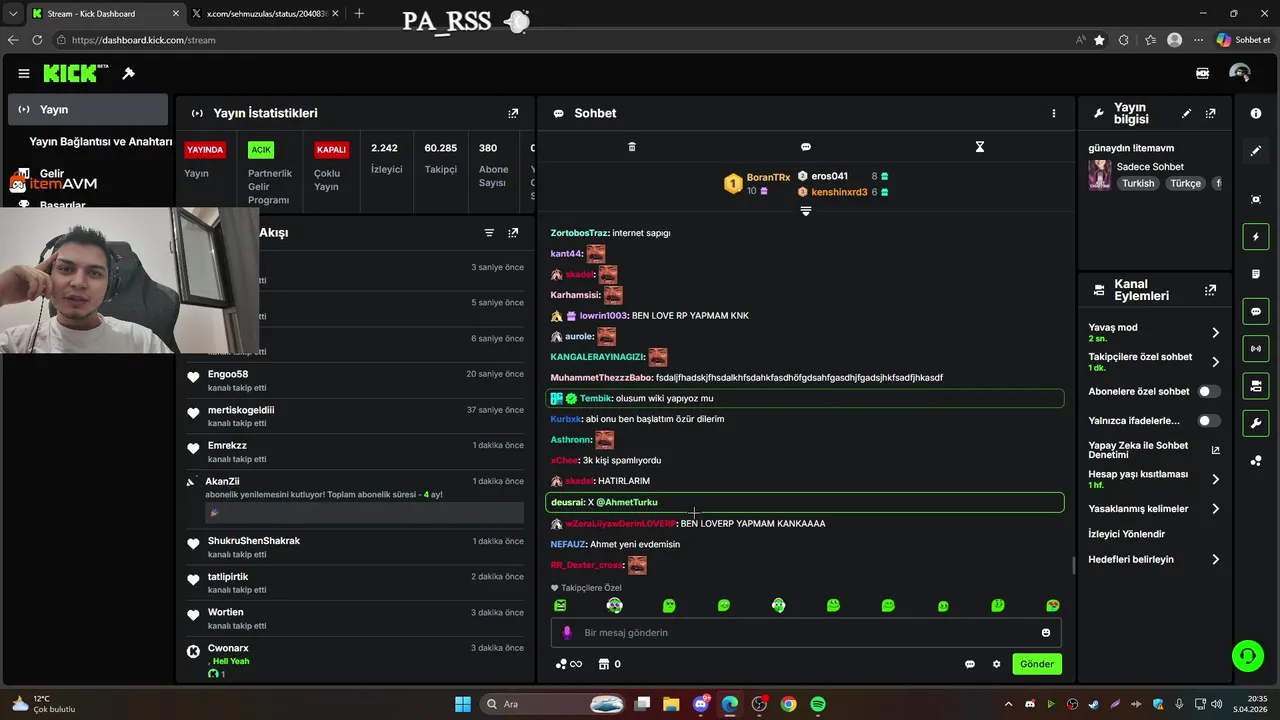Click İzleyici Yönlendir option
Image resolution: width=1280 pixels, height=720 pixels.
pos(1126,534)
